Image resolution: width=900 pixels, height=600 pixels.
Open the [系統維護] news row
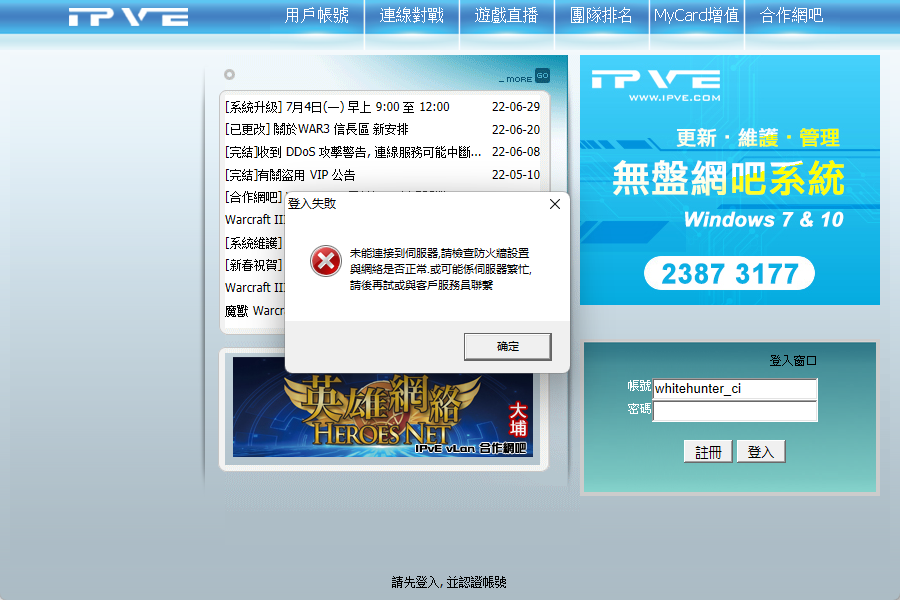(x=254, y=243)
